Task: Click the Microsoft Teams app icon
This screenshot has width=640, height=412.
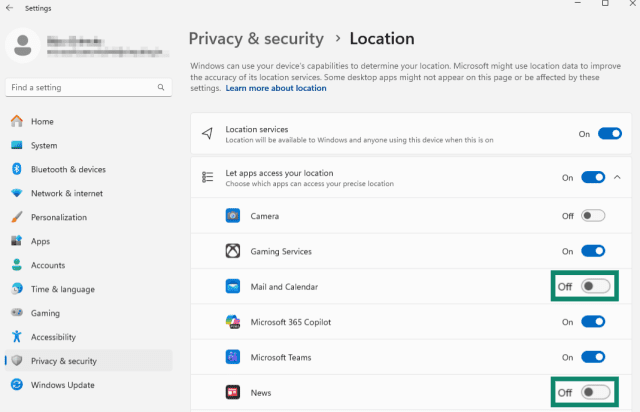Action: [233, 357]
